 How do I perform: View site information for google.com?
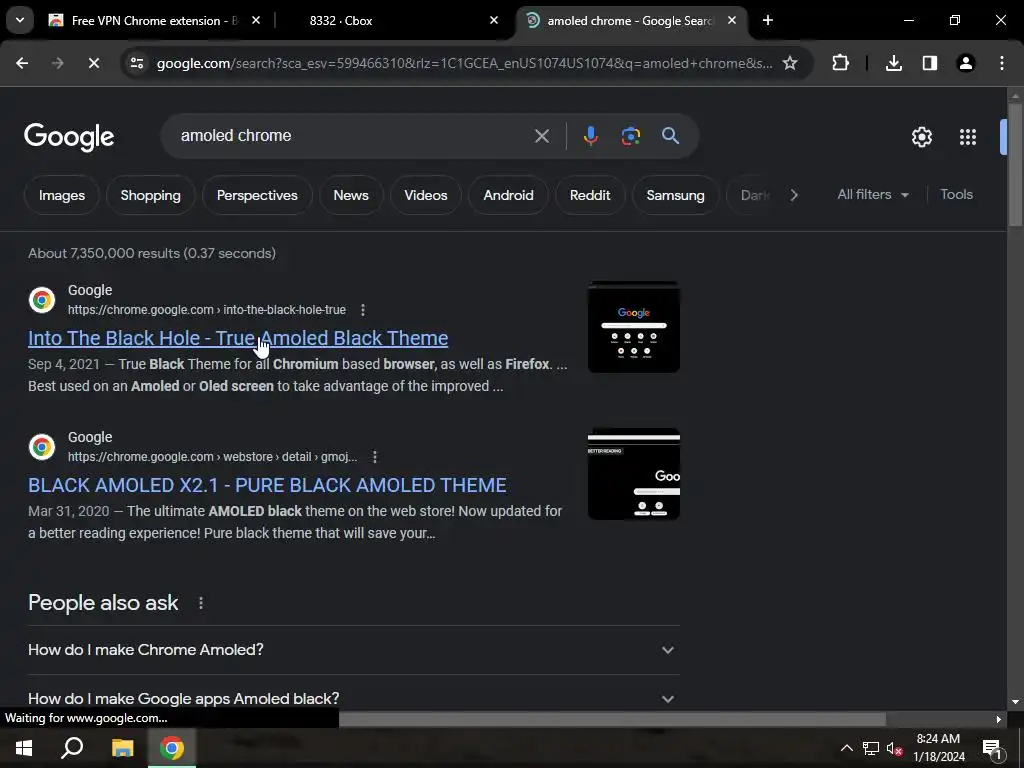pyautogui.click(x=137, y=63)
